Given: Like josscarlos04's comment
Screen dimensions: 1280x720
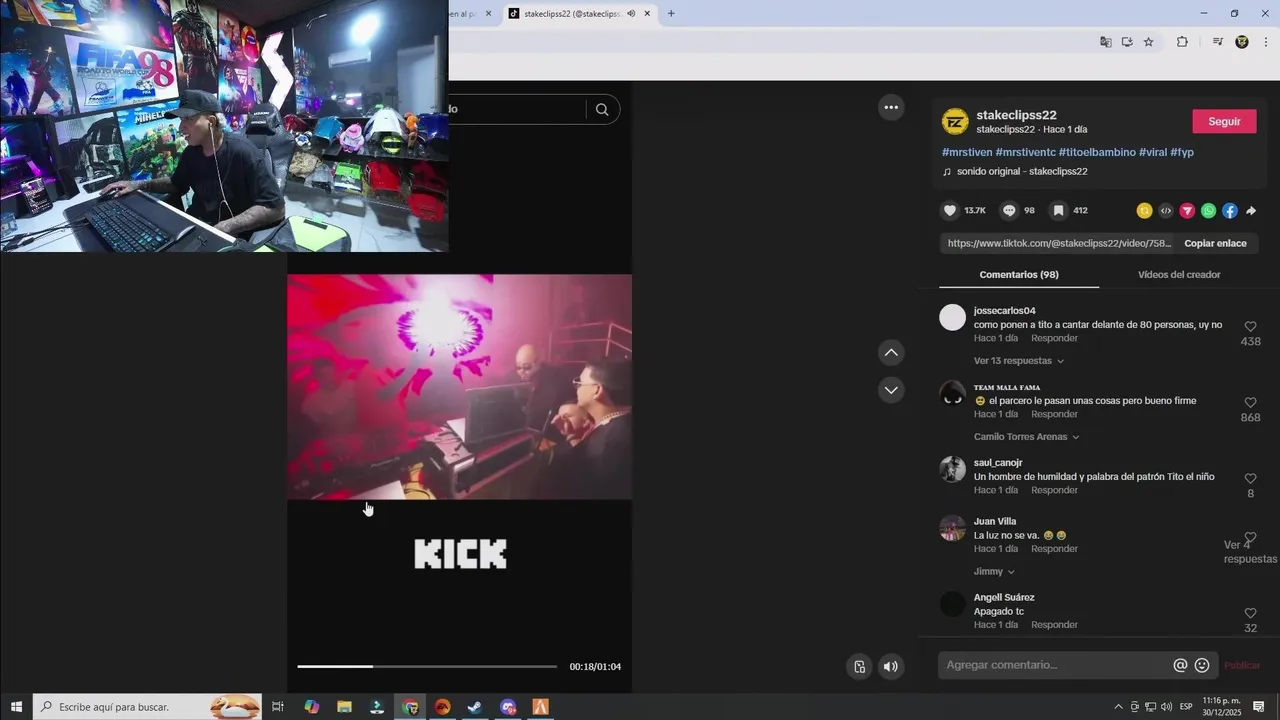Looking at the screenshot, I should pos(1250,327).
